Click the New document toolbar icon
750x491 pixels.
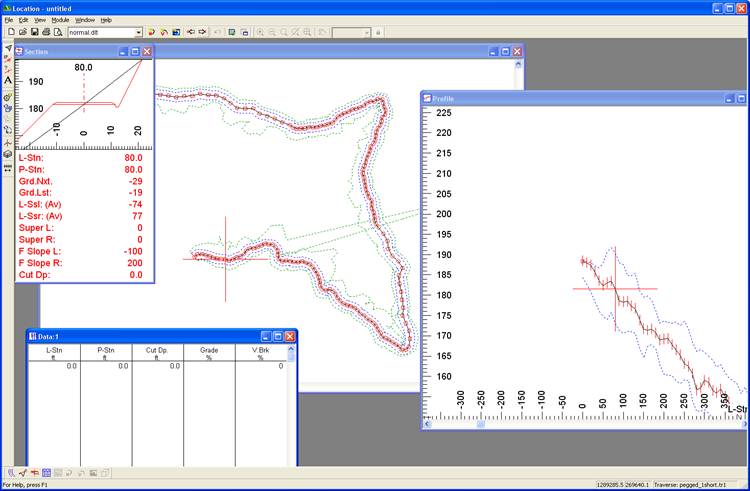click(x=11, y=32)
